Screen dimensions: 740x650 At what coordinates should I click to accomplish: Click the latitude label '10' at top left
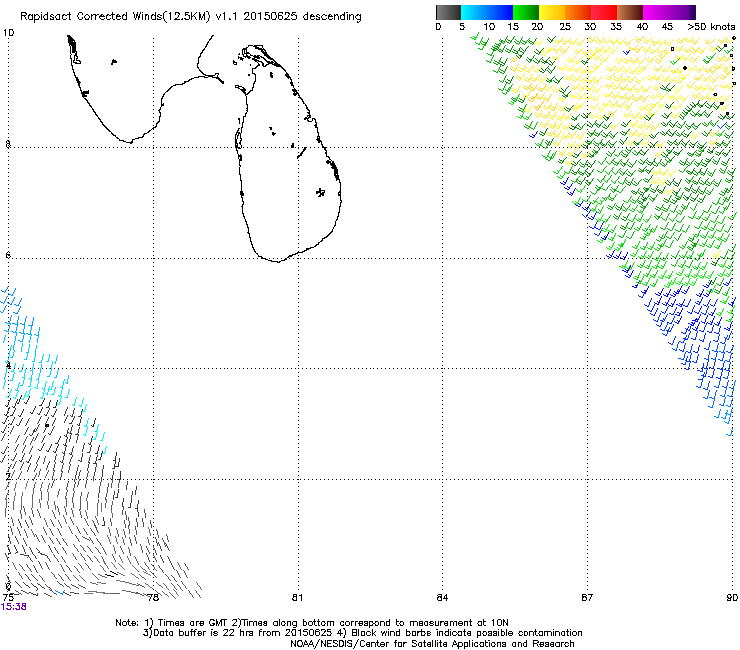(x=8, y=33)
